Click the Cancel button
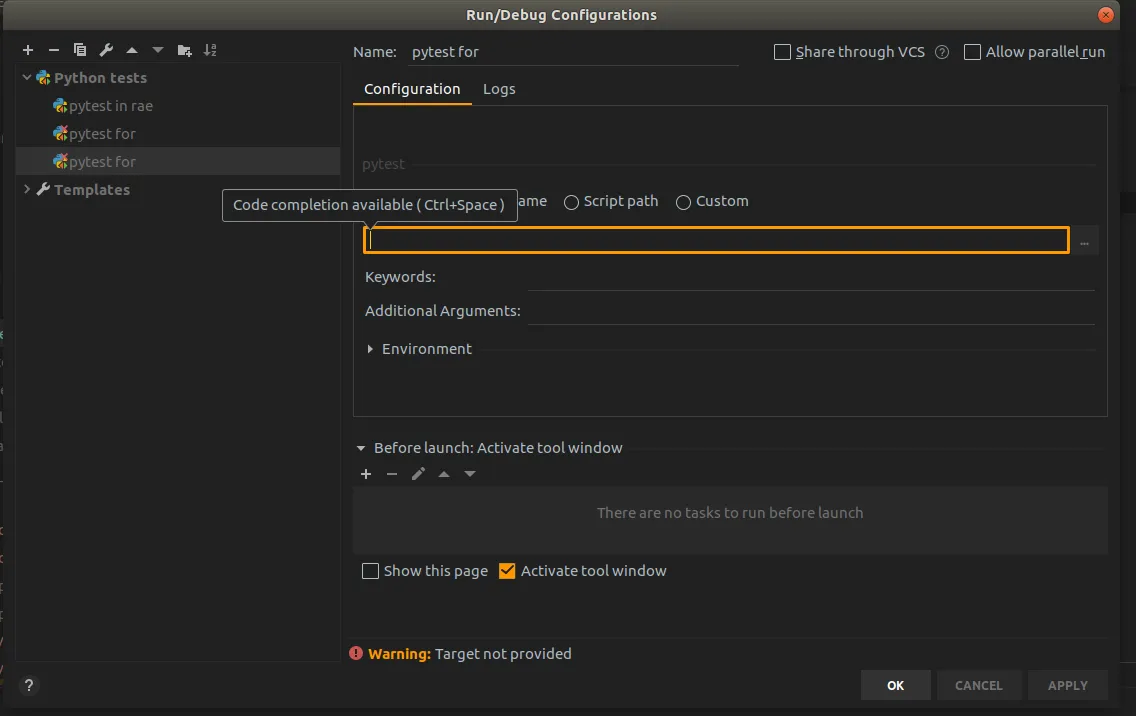The width and height of the screenshot is (1136, 716). (x=978, y=685)
